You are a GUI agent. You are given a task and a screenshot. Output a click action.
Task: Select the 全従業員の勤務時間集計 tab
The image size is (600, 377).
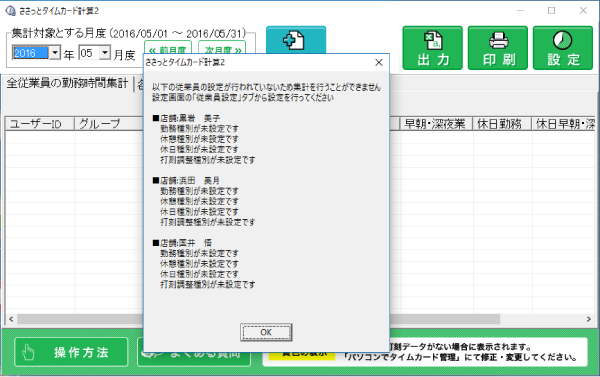tap(67, 83)
